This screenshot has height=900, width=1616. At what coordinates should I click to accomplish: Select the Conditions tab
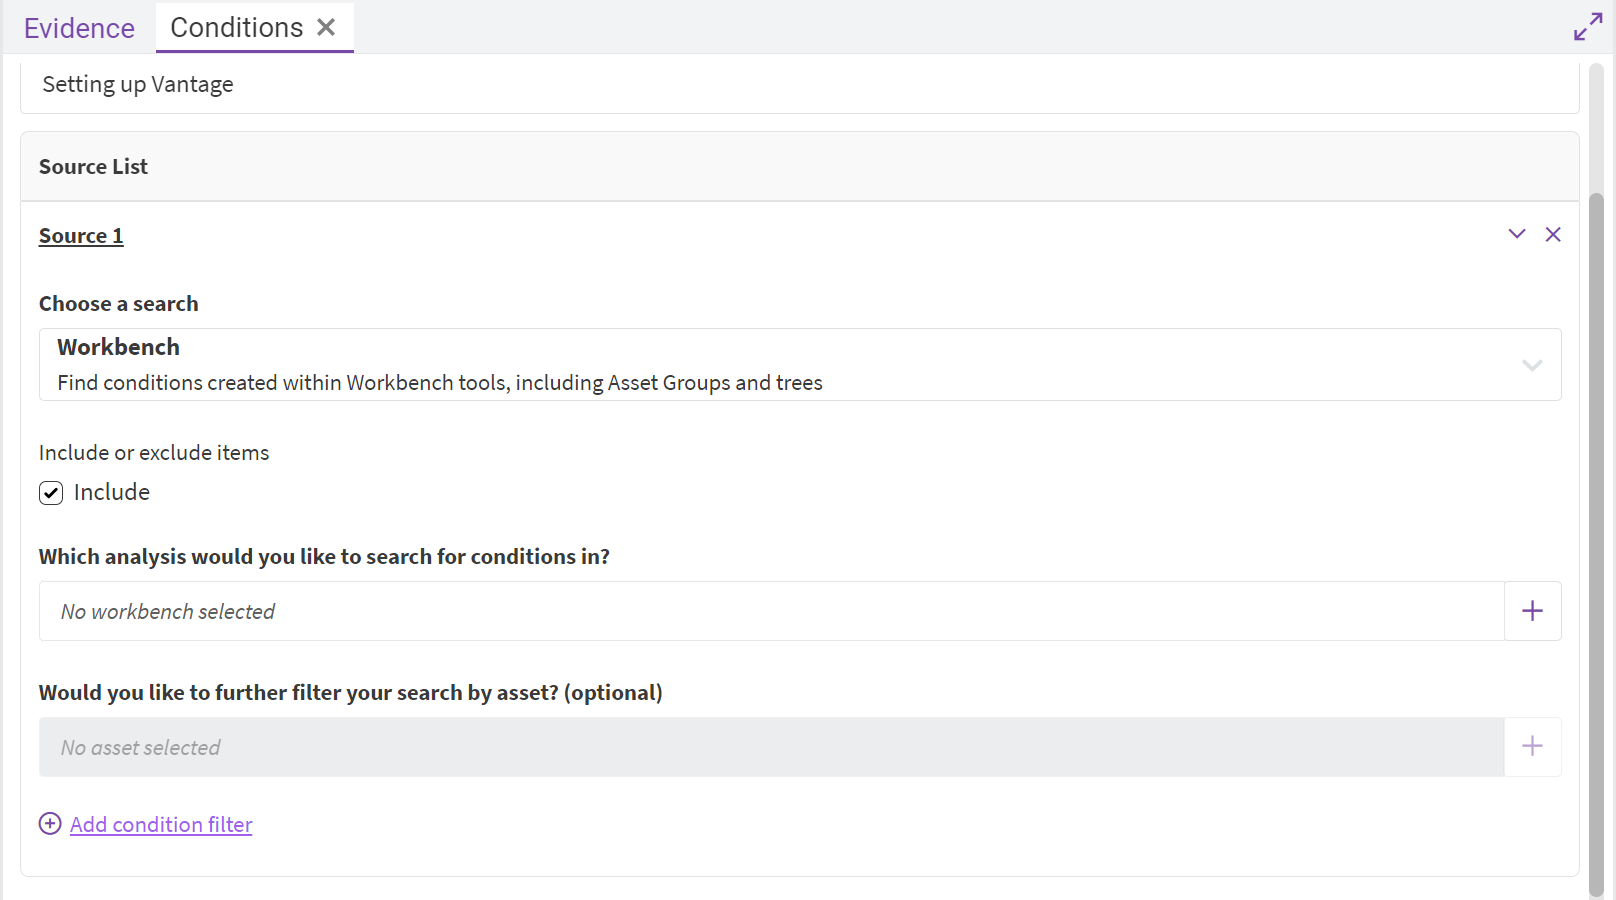[236, 28]
